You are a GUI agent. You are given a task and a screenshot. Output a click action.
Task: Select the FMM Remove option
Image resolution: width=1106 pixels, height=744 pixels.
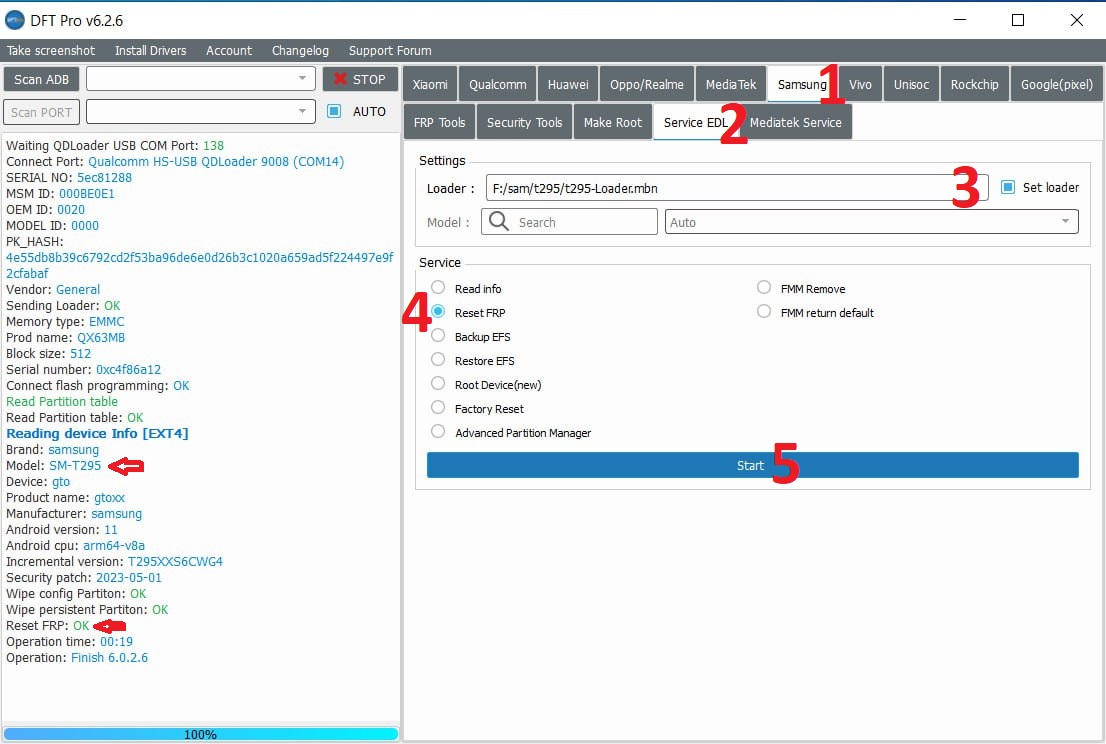(764, 288)
